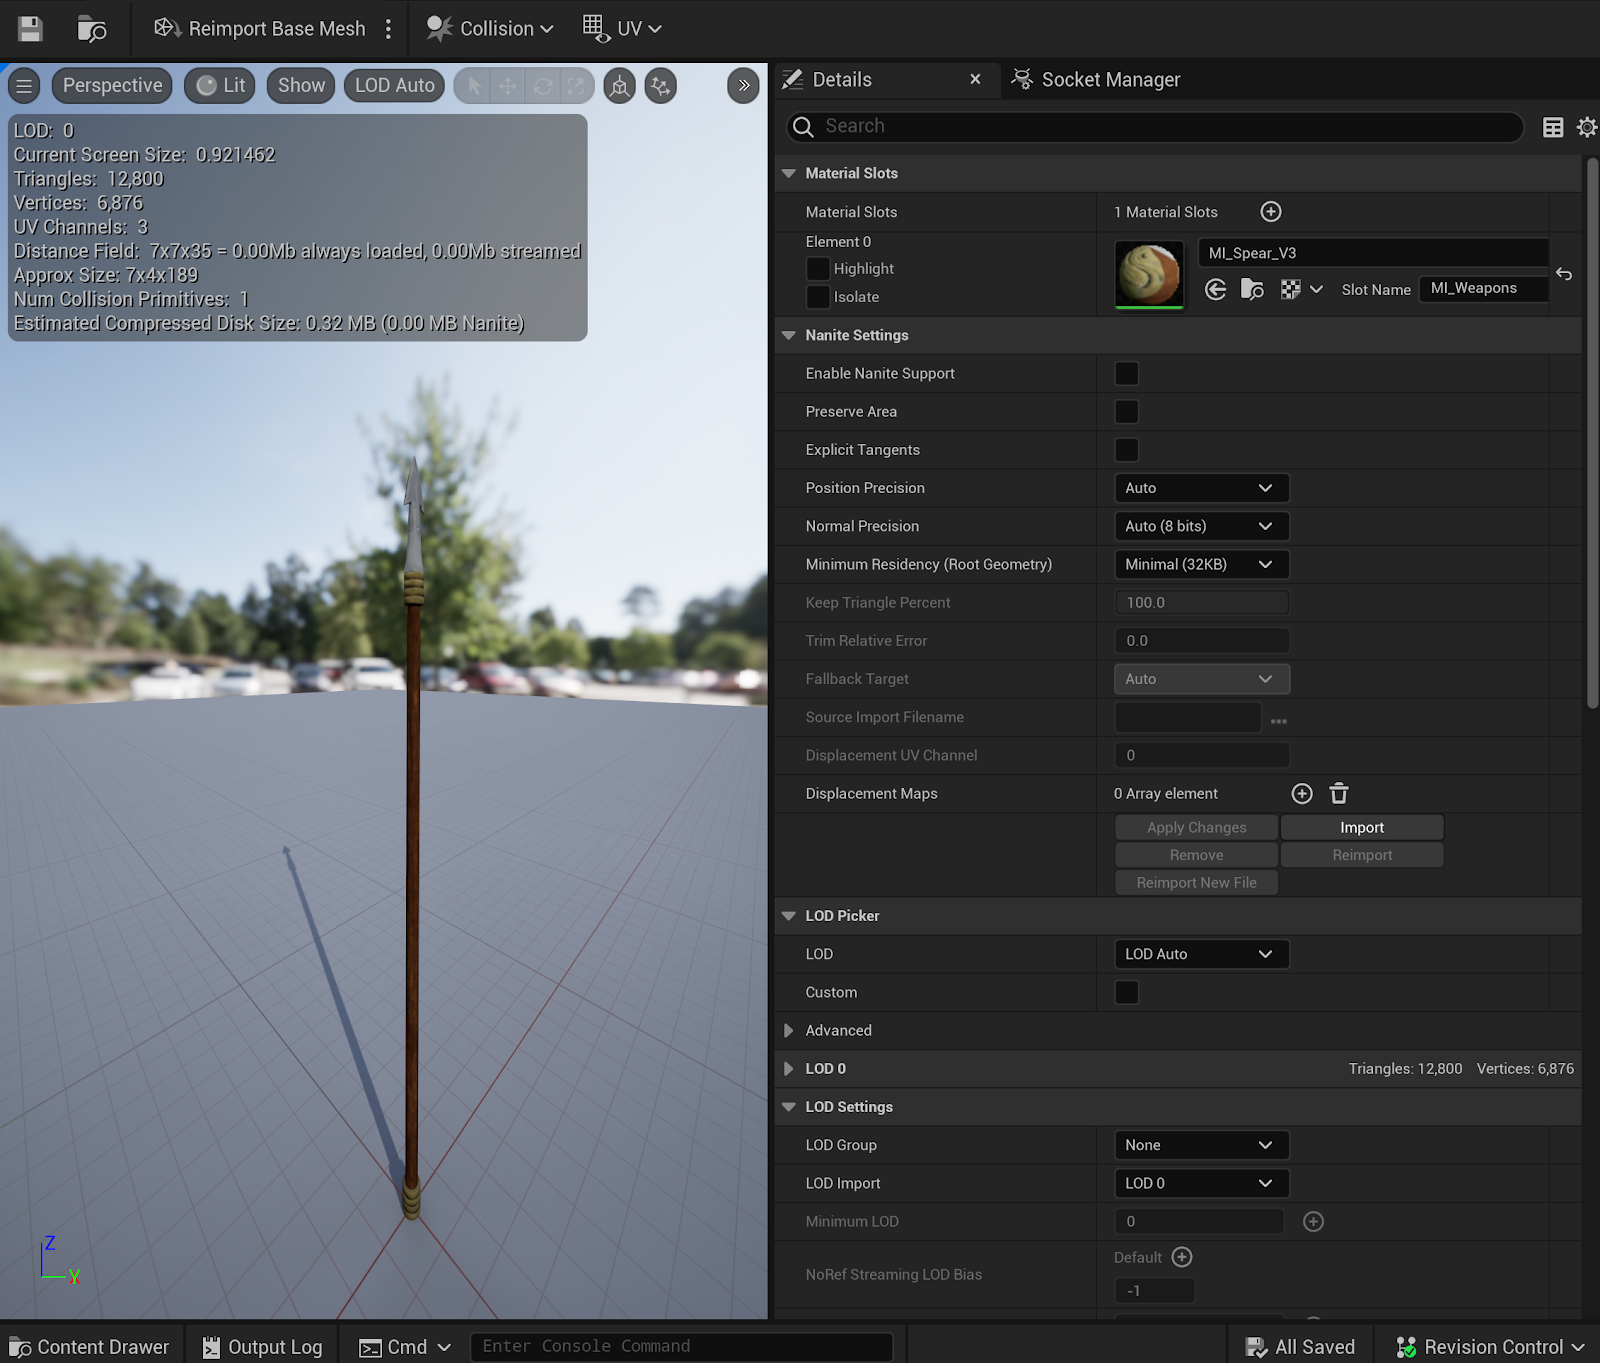This screenshot has width=1600, height=1363.
Task: Click the Save asset floppy icon
Action: (x=30, y=29)
